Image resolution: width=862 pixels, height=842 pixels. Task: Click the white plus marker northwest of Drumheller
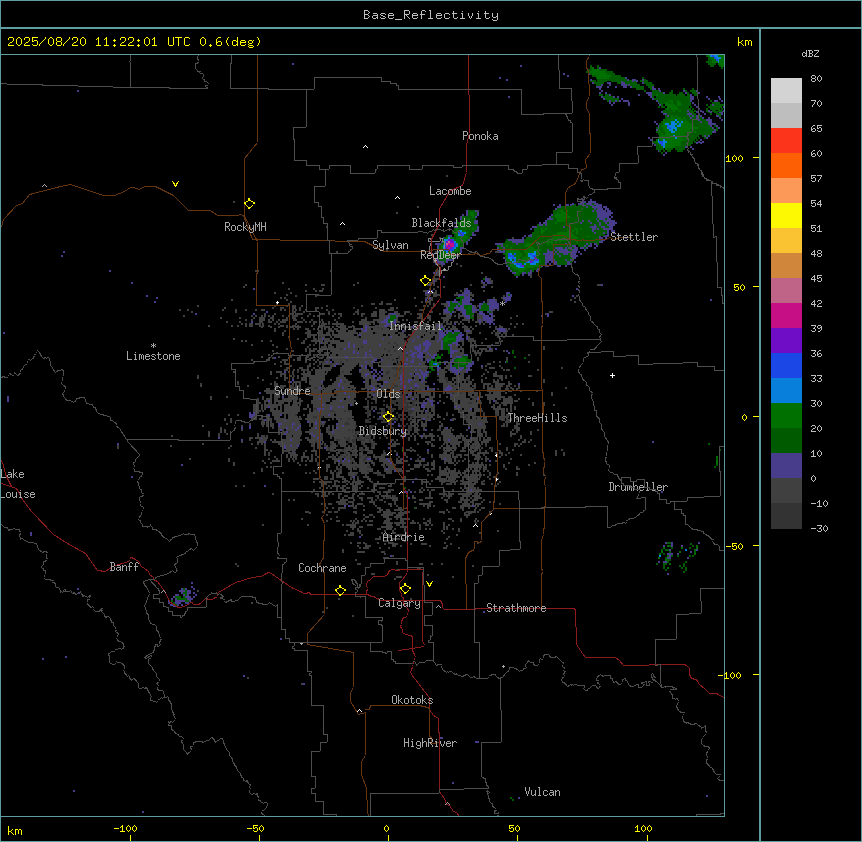click(x=612, y=375)
